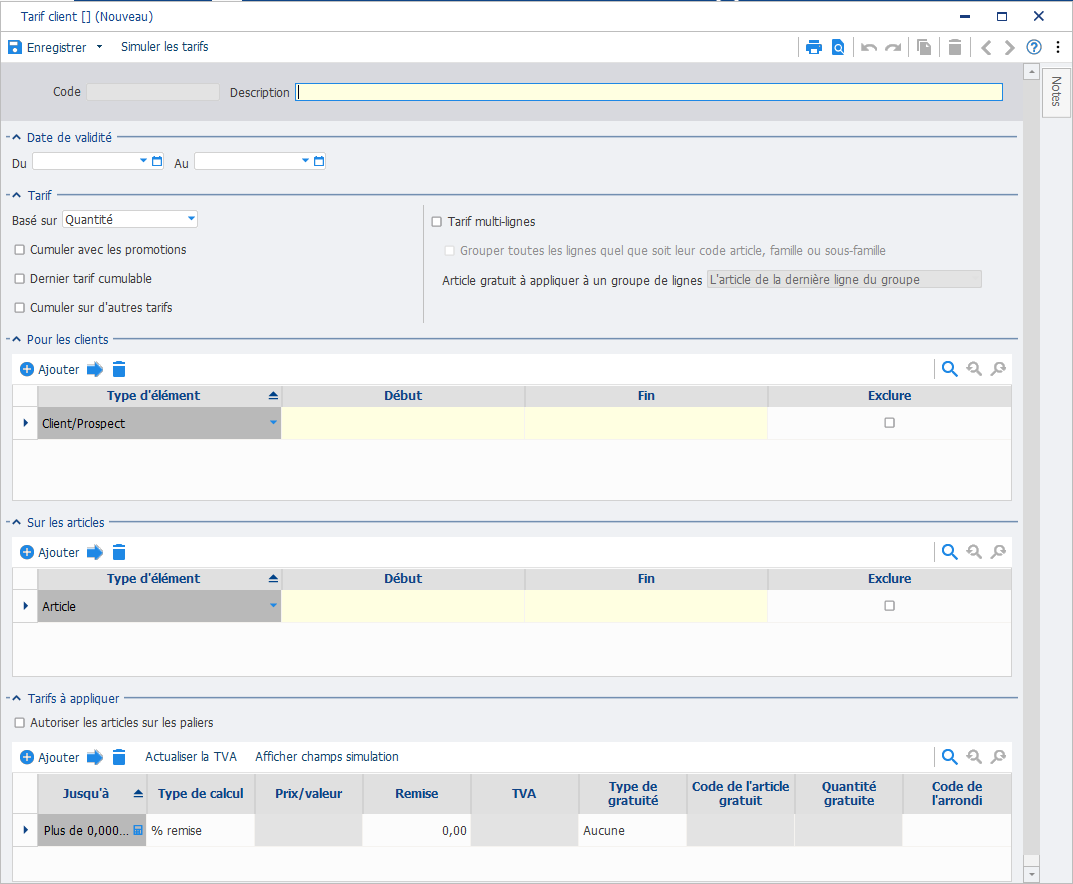Click the trash icon above the Sur les articles grid

tap(118, 551)
